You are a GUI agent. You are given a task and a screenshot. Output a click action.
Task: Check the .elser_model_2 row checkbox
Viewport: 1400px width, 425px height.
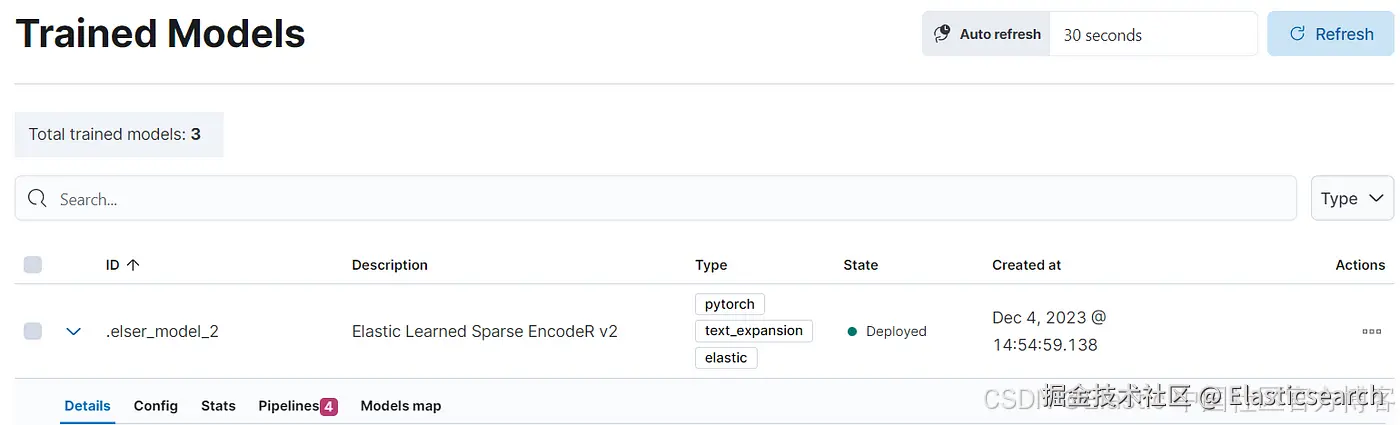point(33,331)
